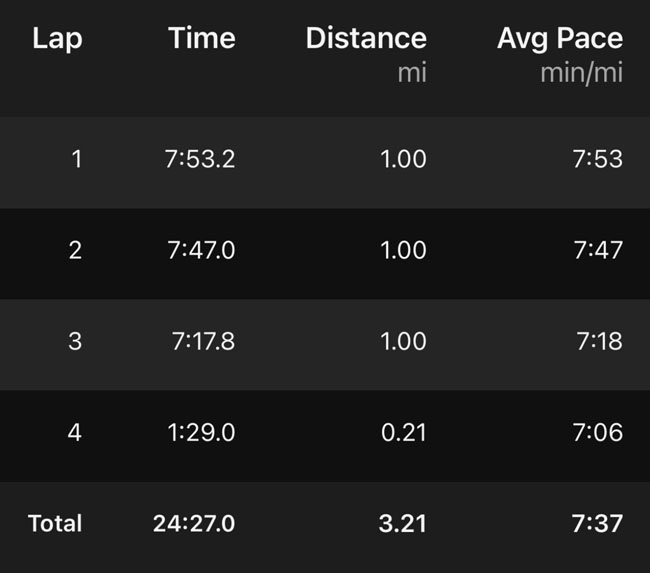Screen dimensions: 650x573
Task: Tap lap 4 distance 0.21
Action: [x=404, y=432]
